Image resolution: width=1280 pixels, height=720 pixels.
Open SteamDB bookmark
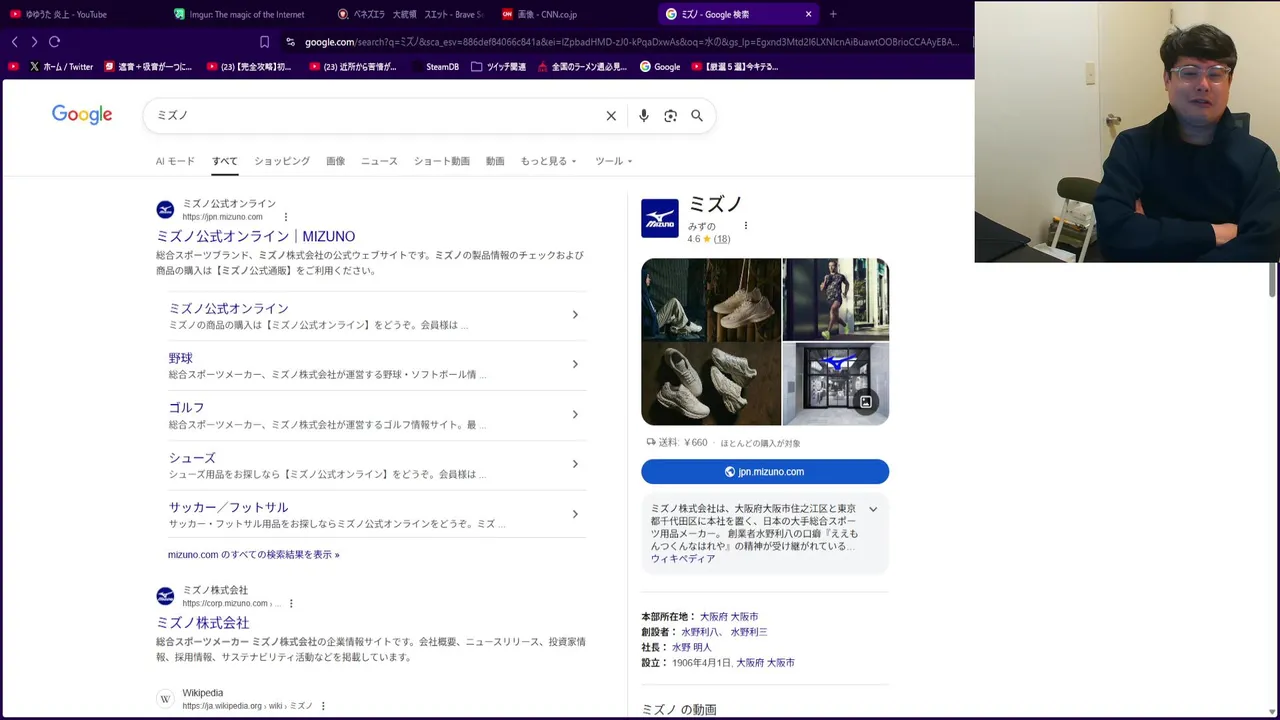434,67
